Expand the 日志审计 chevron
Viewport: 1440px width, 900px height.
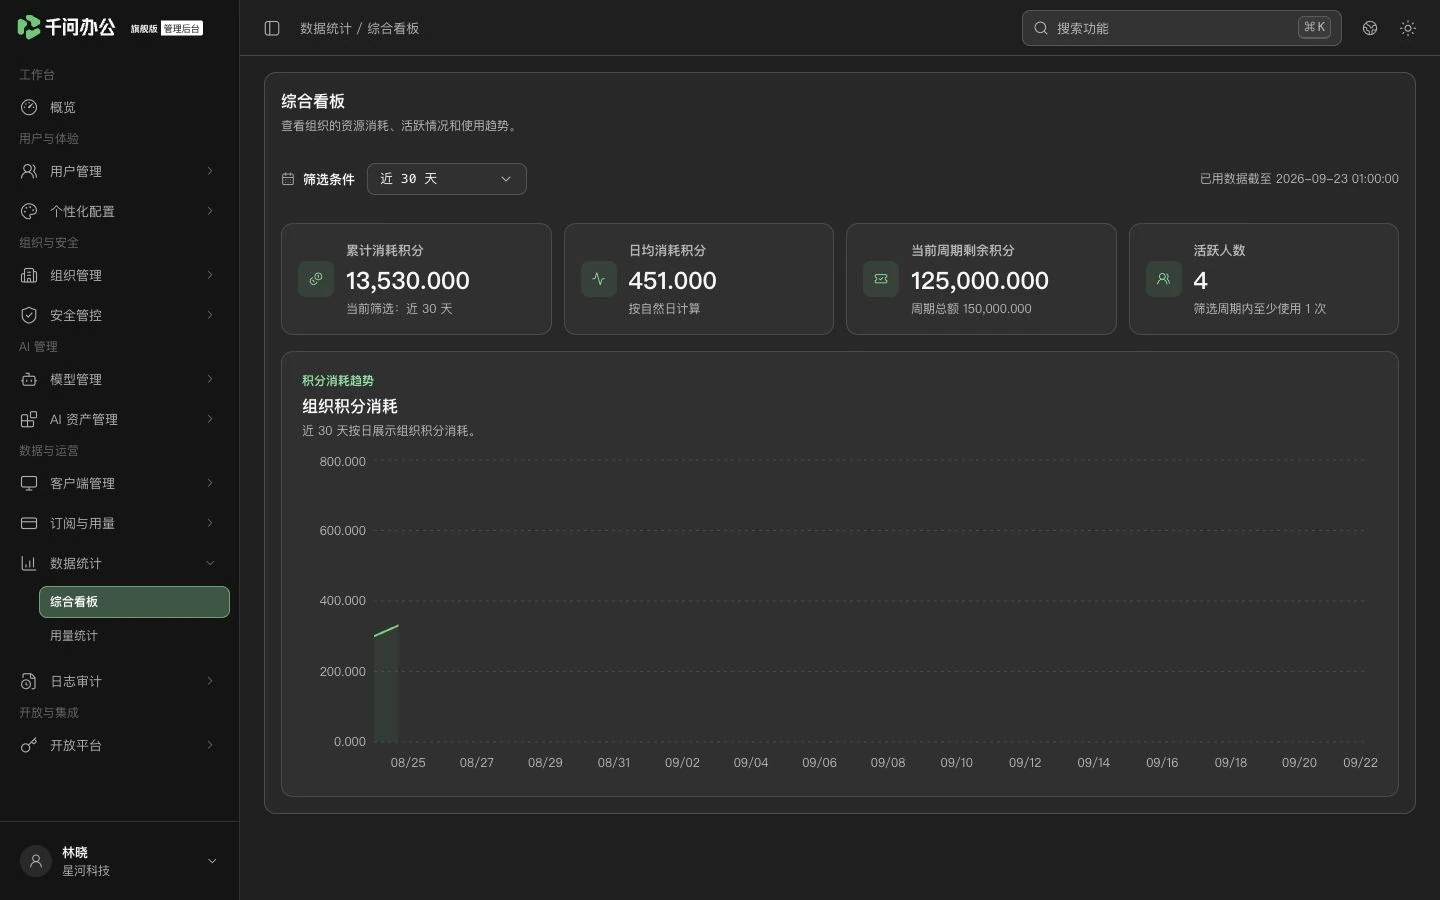[210, 681]
